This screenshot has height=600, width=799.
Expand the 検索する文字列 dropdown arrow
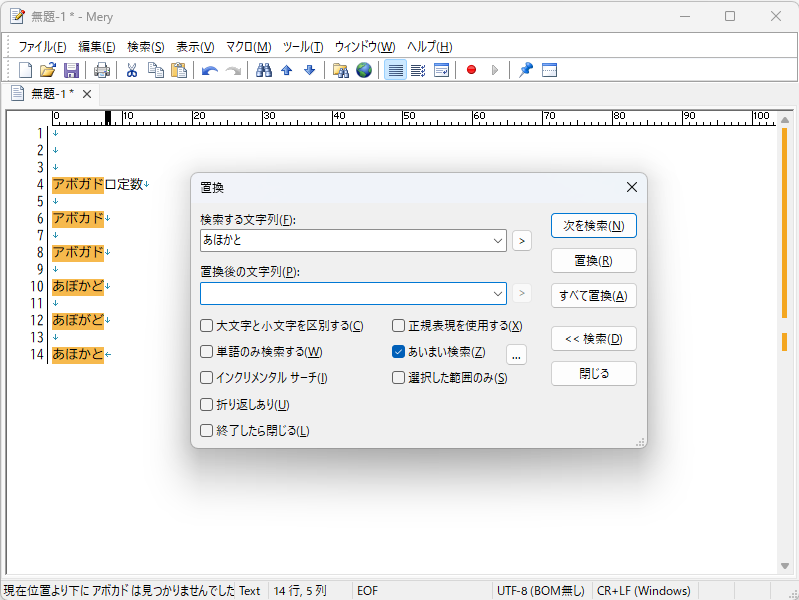coord(498,241)
